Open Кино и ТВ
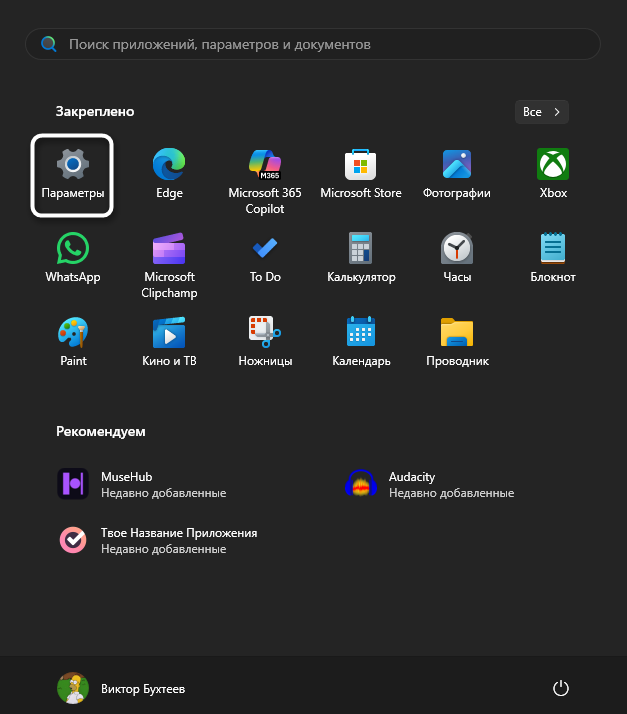Image resolution: width=627 pixels, height=714 pixels. 169,343
